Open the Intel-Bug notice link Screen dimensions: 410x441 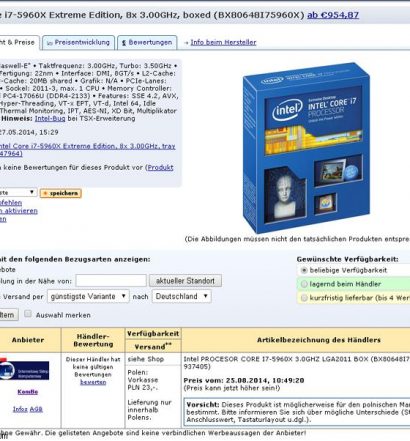click(50, 118)
